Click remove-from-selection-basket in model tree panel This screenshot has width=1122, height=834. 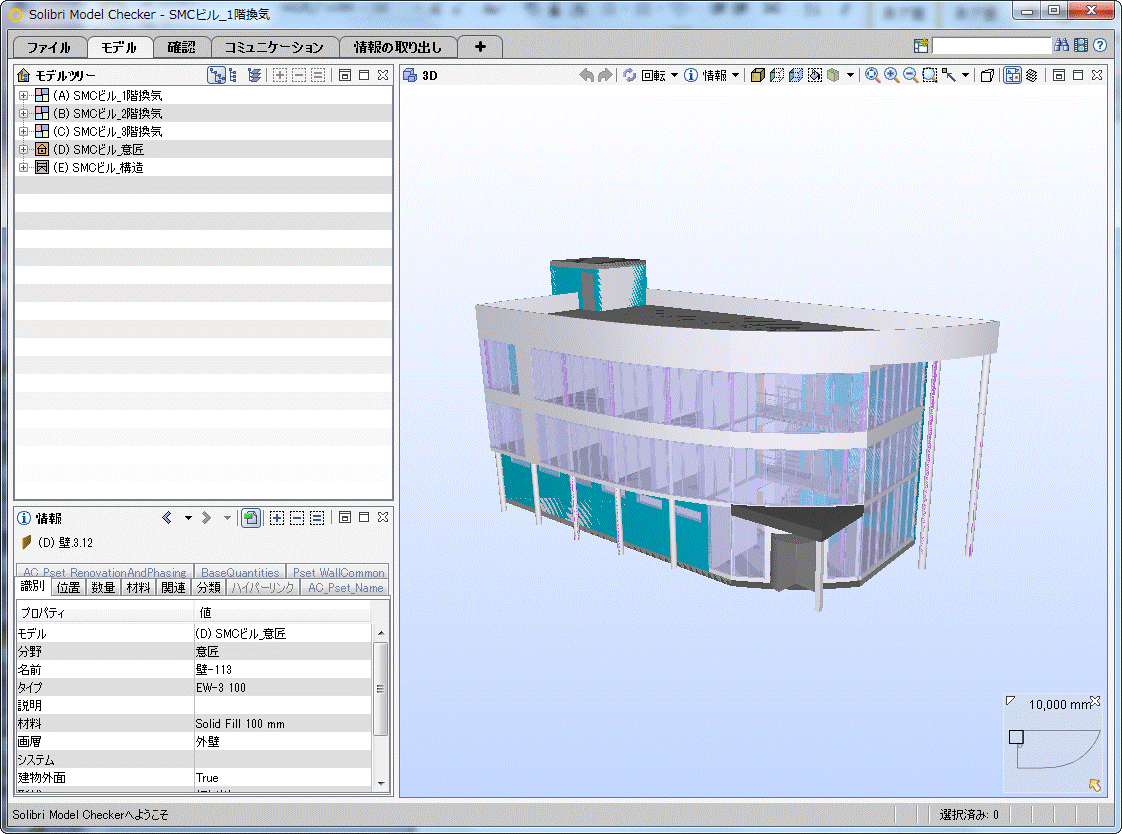coord(299,75)
